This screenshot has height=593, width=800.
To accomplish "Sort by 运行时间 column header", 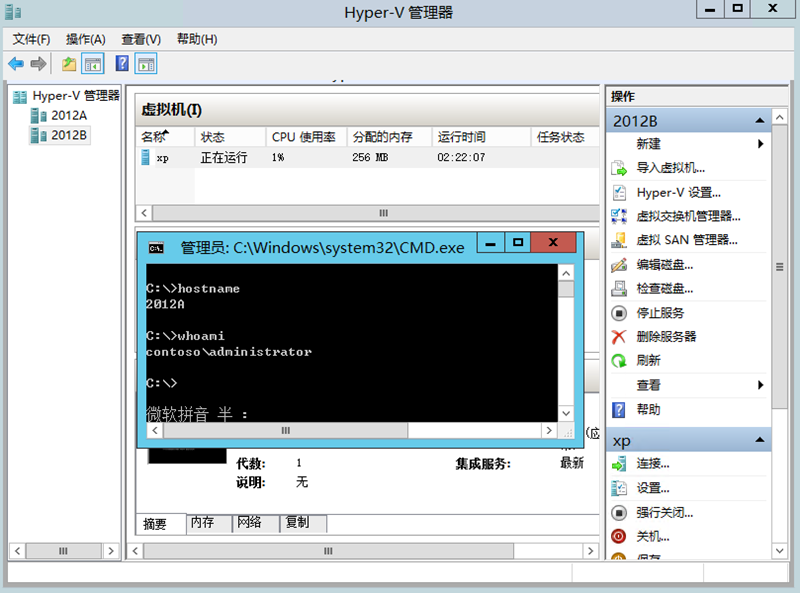I will coord(481,137).
